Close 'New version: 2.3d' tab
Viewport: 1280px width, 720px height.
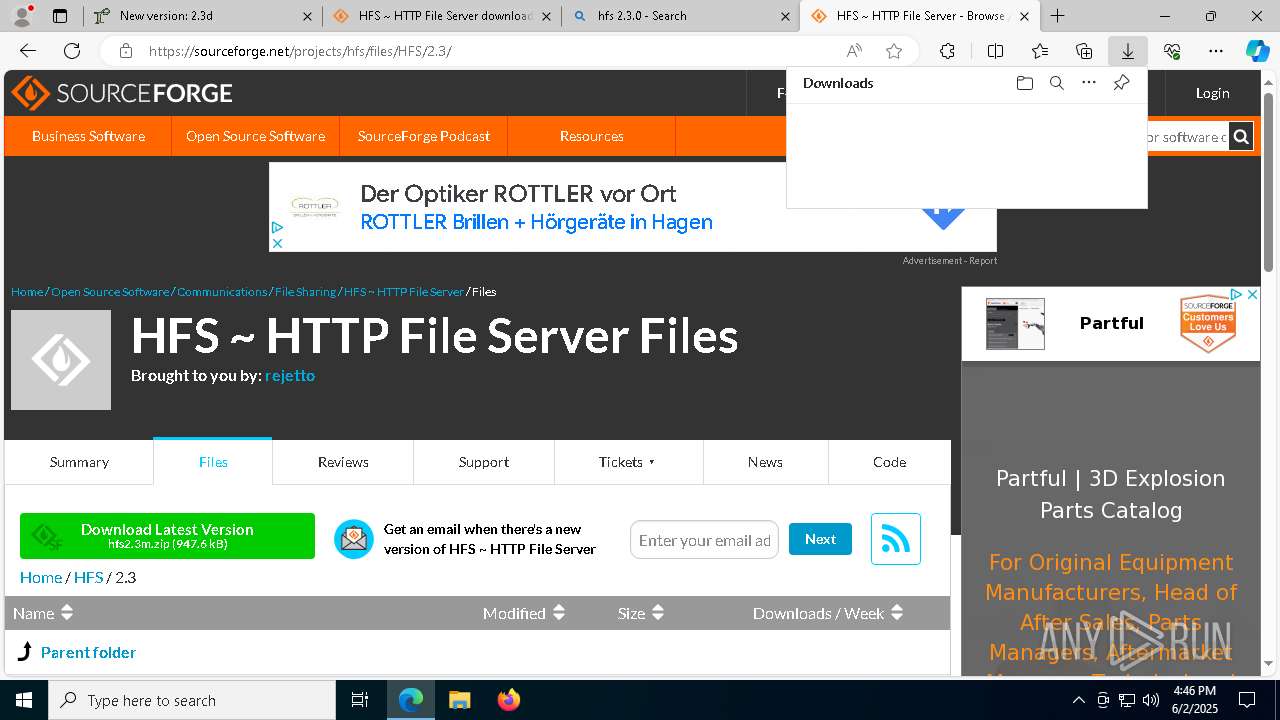click(x=307, y=16)
